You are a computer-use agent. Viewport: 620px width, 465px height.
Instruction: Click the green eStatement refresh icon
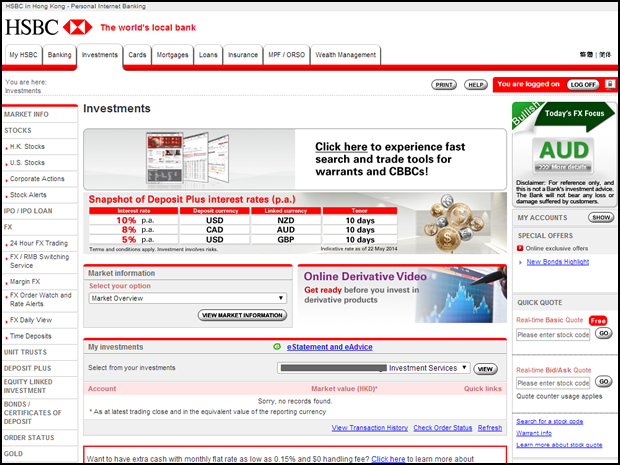click(277, 347)
